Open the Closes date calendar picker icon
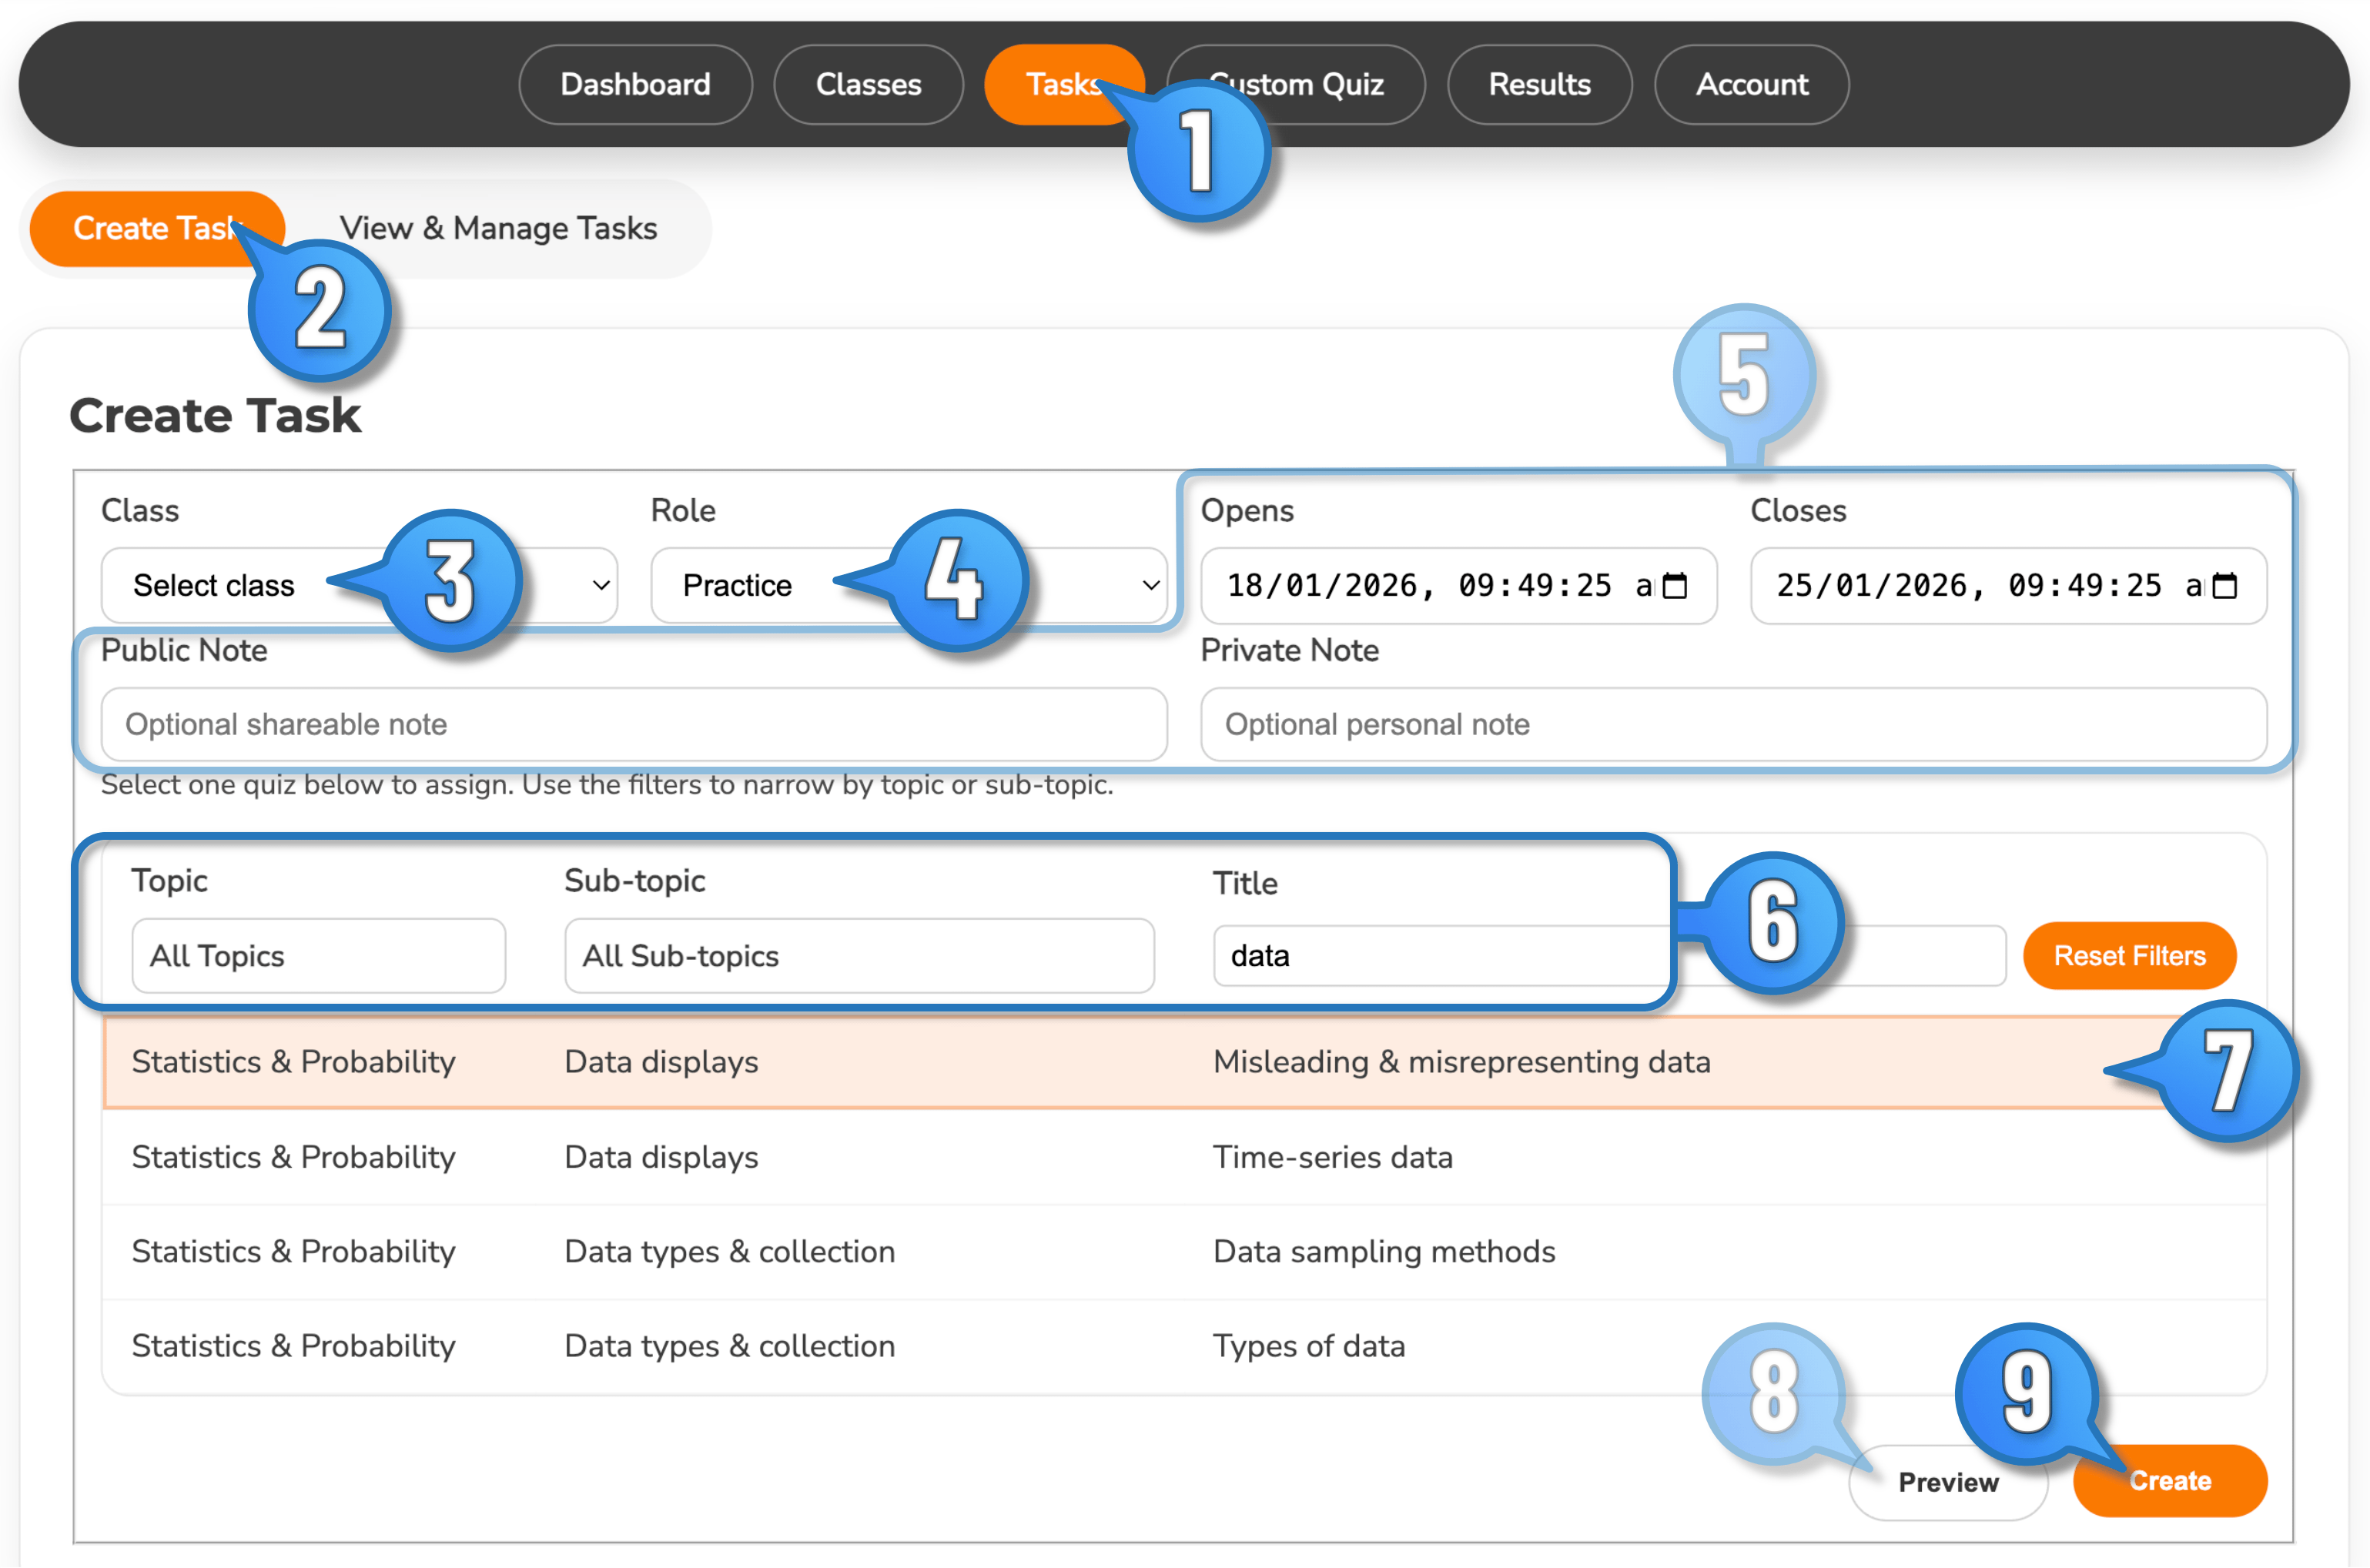Screen dimensions: 2370x1568 (x=2225, y=586)
